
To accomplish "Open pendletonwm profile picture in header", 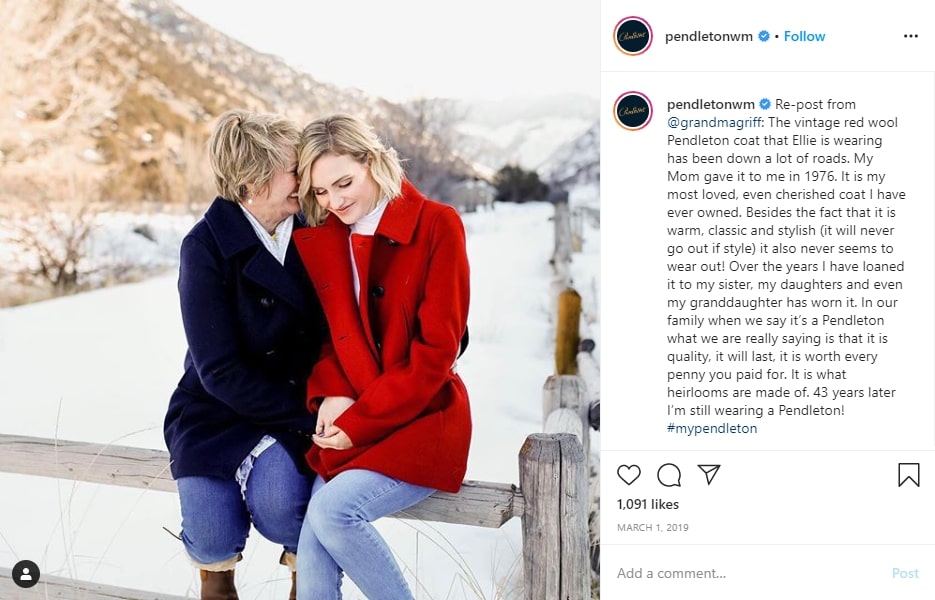I will (633, 36).
